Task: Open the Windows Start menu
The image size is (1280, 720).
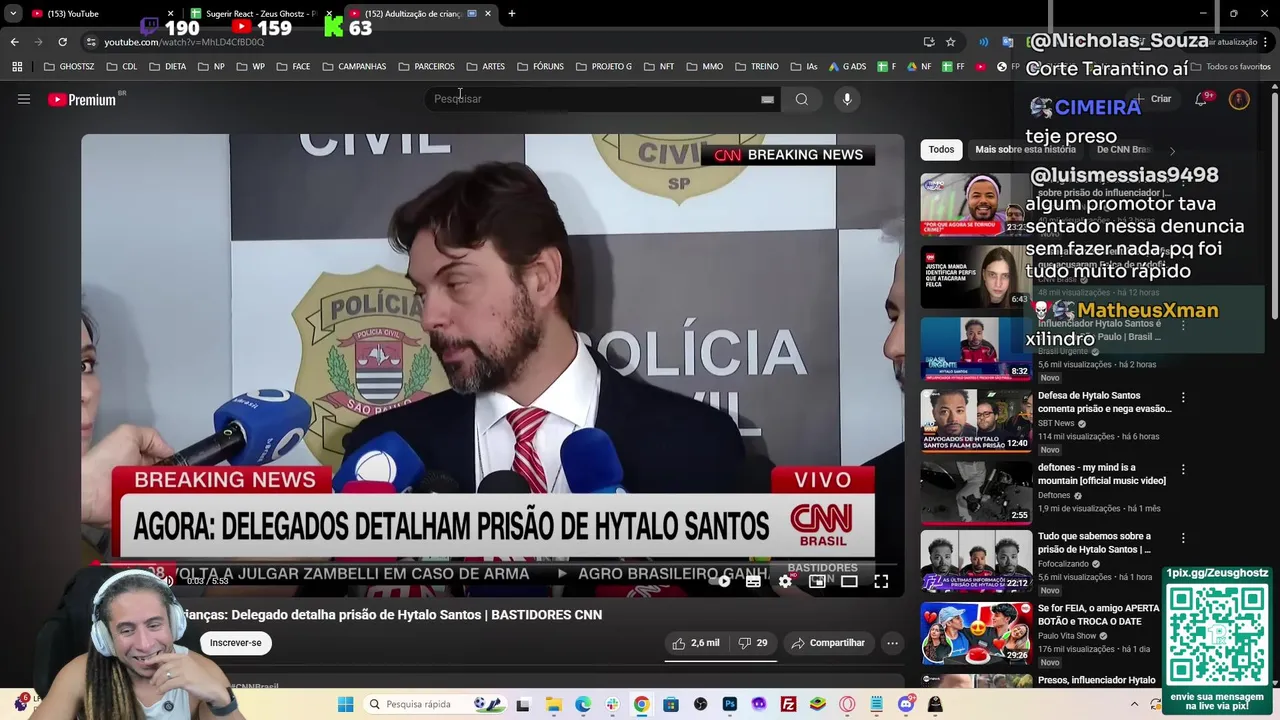Action: click(x=345, y=704)
